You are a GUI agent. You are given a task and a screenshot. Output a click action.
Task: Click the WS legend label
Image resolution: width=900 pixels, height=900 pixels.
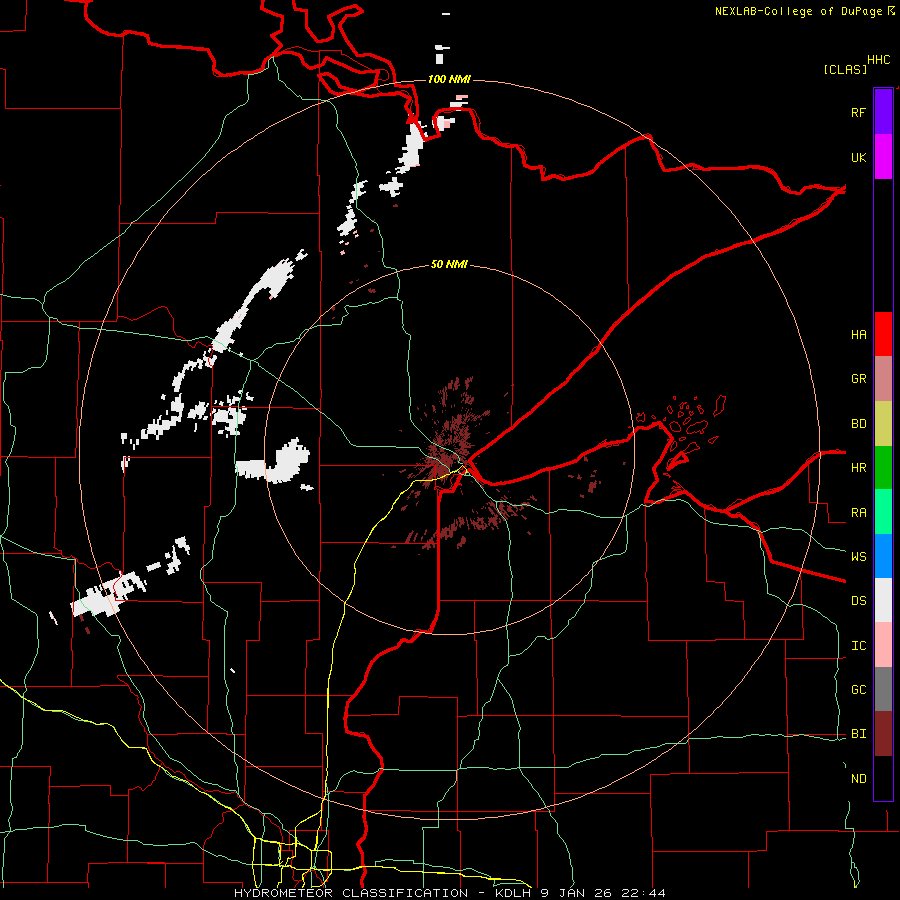coord(858,557)
